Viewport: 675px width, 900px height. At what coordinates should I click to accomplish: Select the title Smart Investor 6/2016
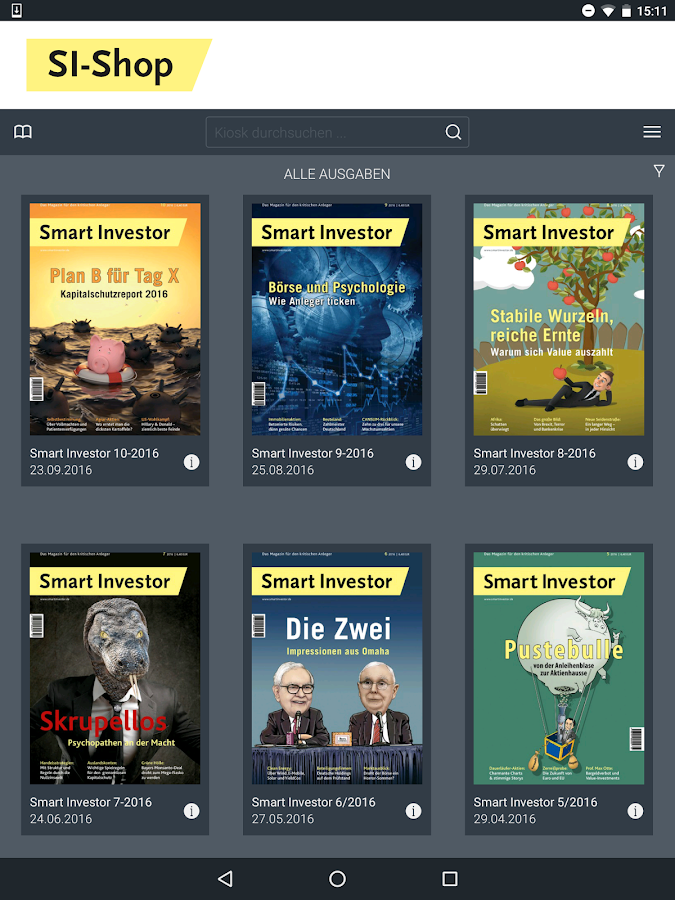[313, 802]
